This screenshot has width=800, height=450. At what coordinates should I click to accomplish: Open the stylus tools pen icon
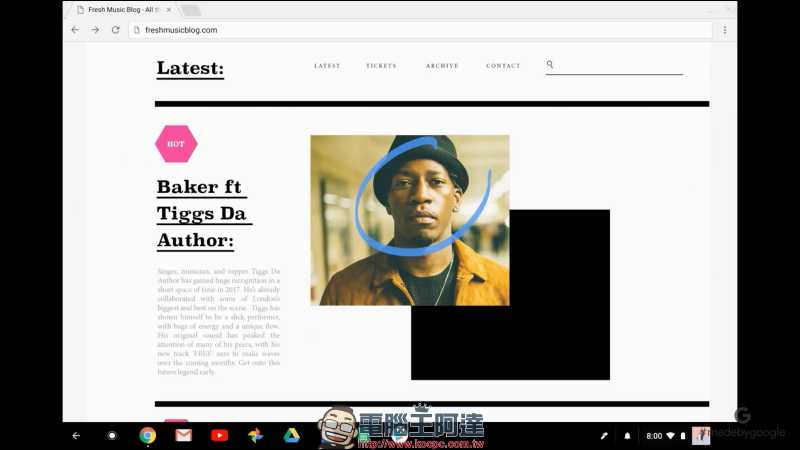(604, 436)
